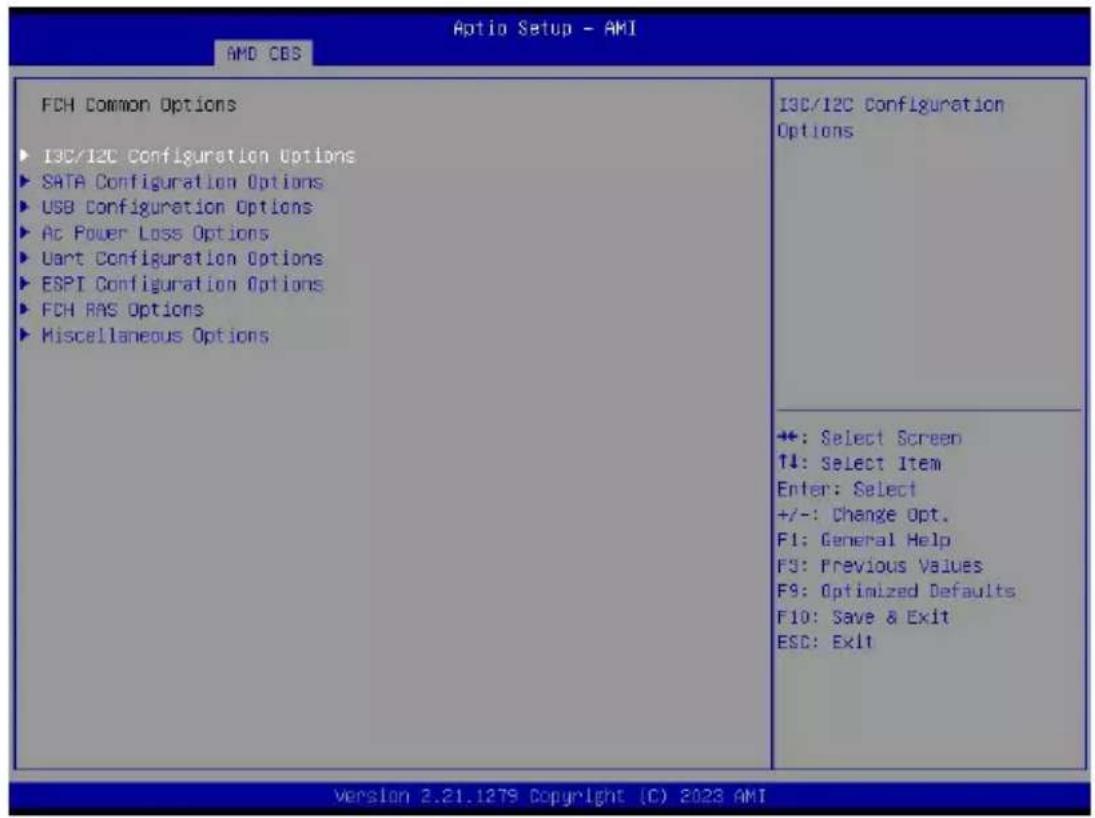This screenshot has width=1095, height=818.
Task: Open SATA Configuration Options submenu
Action: click(182, 182)
